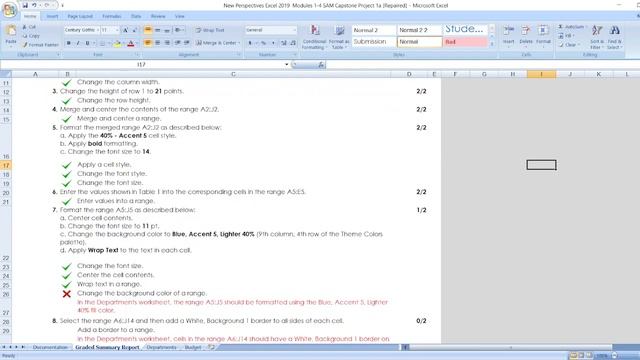The width and height of the screenshot is (640, 360).
Task: Toggle center horizontal alignment
Action: (x=158, y=43)
